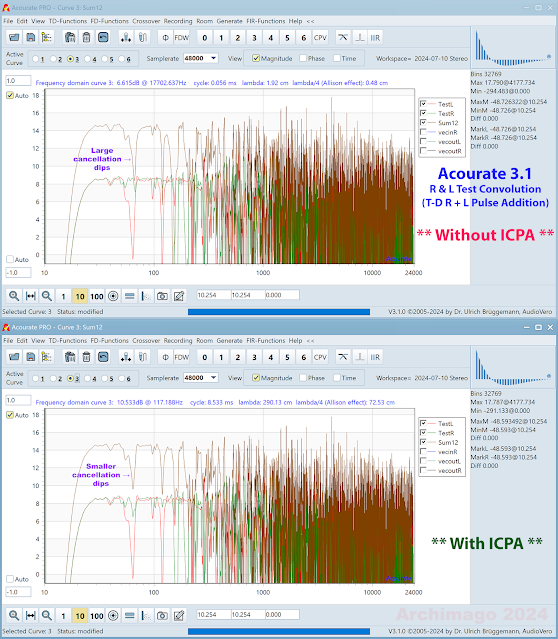This screenshot has width=558, height=639.
Task: Enable Time checkbox in 'Without ICPA' window
Action: (337, 58)
